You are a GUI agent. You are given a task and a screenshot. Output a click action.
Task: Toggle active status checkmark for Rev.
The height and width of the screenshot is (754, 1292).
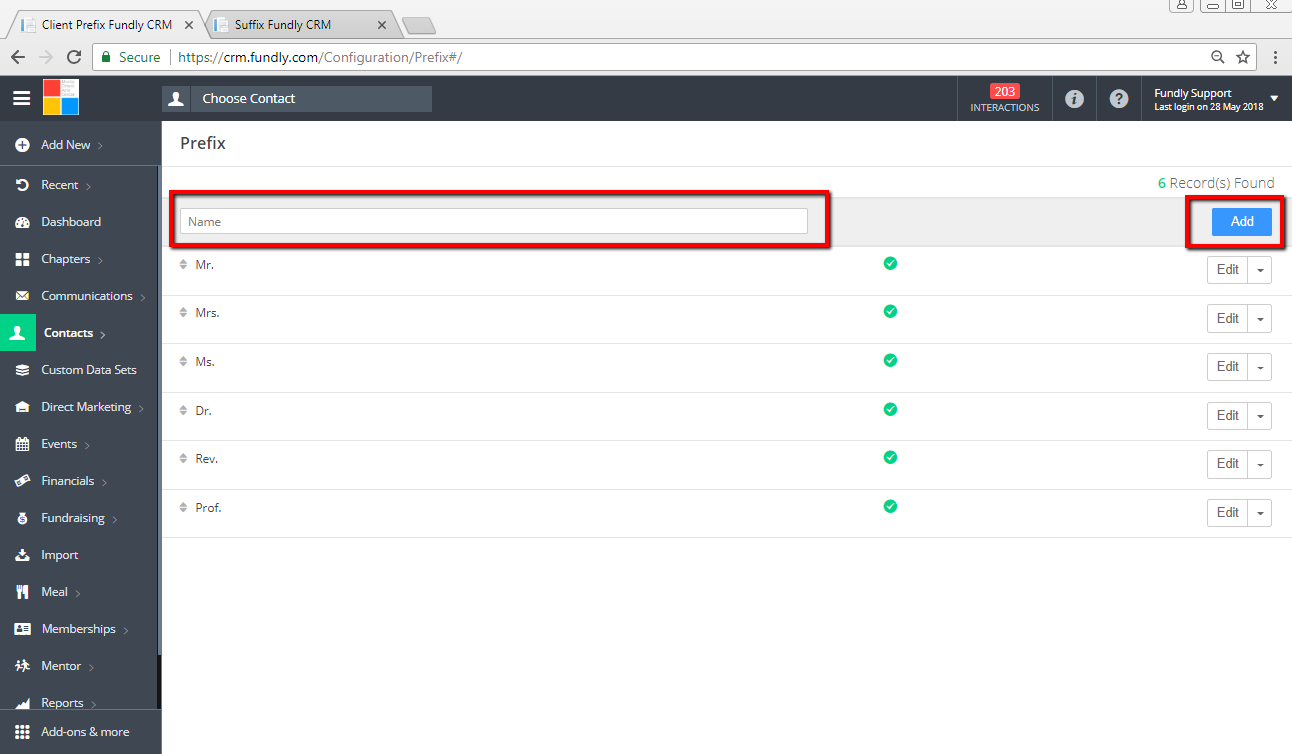pyautogui.click(x=890, y=457)
